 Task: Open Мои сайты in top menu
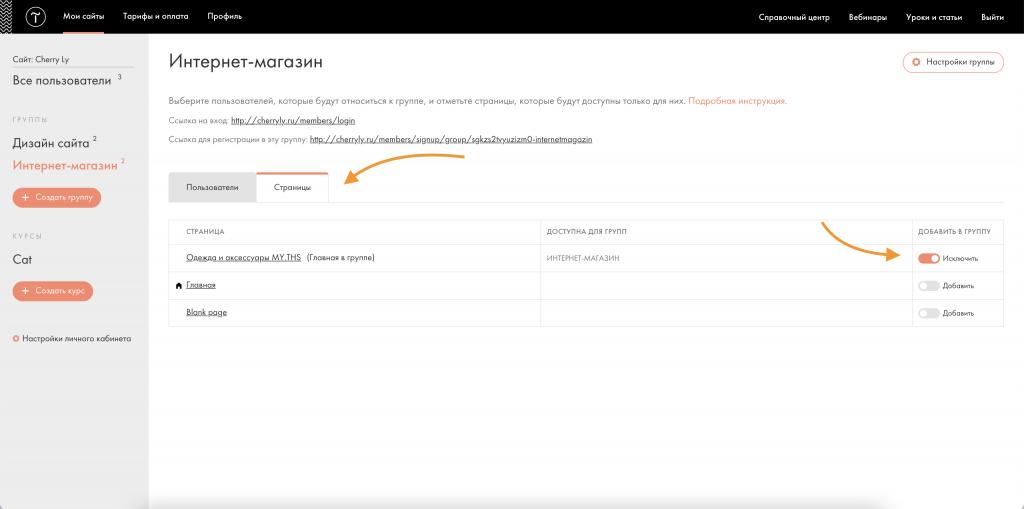[84, 17]
